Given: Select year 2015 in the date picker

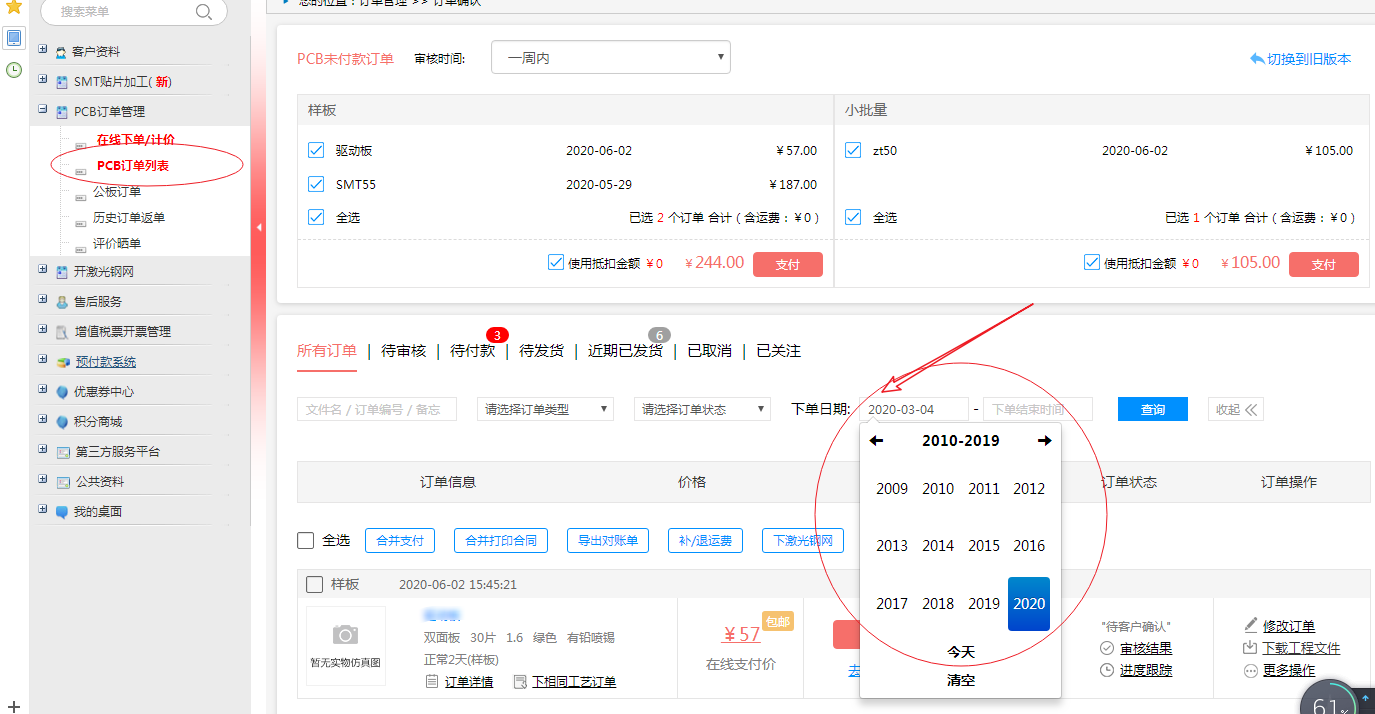Looking at the screenshot, I should [x=984, y=546].
